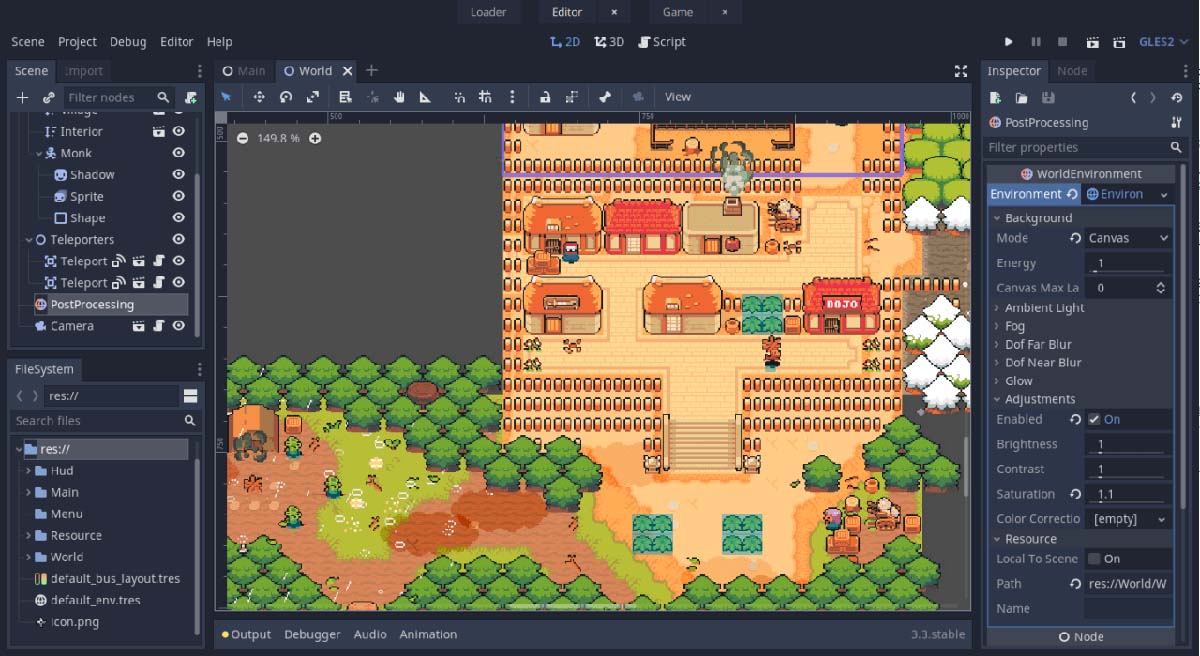Enable Local To Scene checkbox
Viewport: 1200px width, 656px height.
pyautogui.click(x=1094, y=558)
